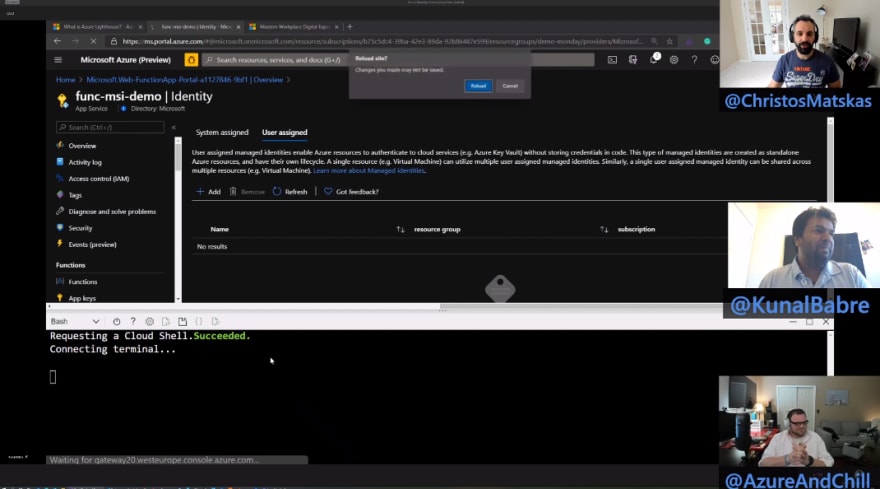Select the User assigned tab
This screenshot has width=880, height=489.
pyautogui.click(x=285, y=132)
